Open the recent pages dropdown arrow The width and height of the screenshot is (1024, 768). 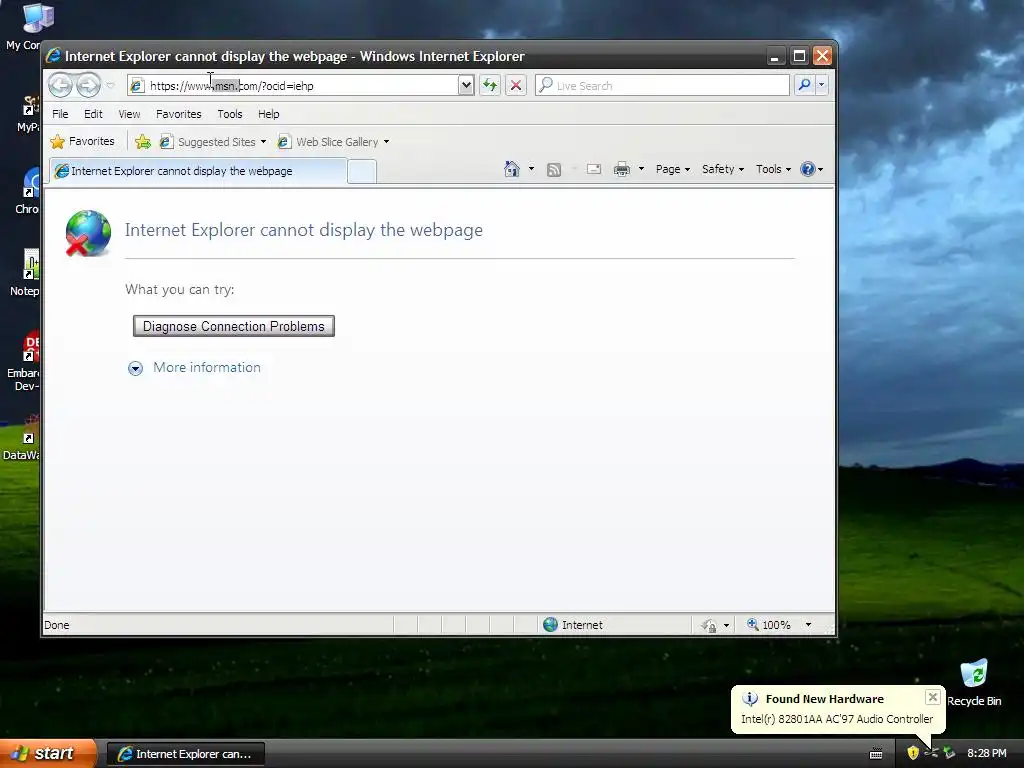tap(110, 86)
